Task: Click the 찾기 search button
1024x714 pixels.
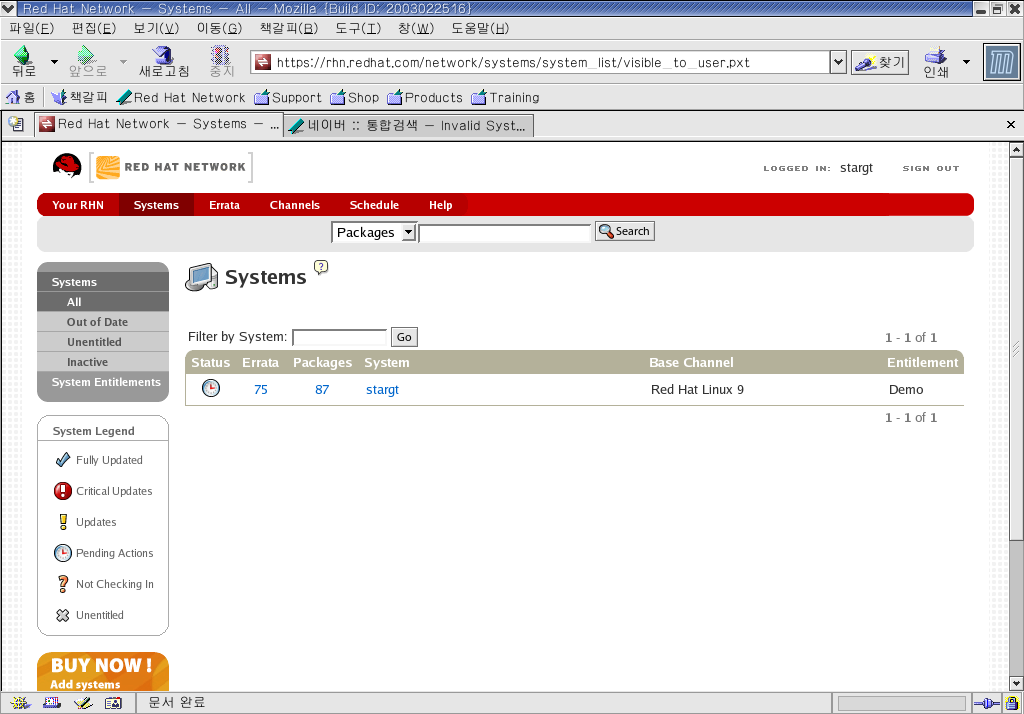Action: (x=880, y=63)
